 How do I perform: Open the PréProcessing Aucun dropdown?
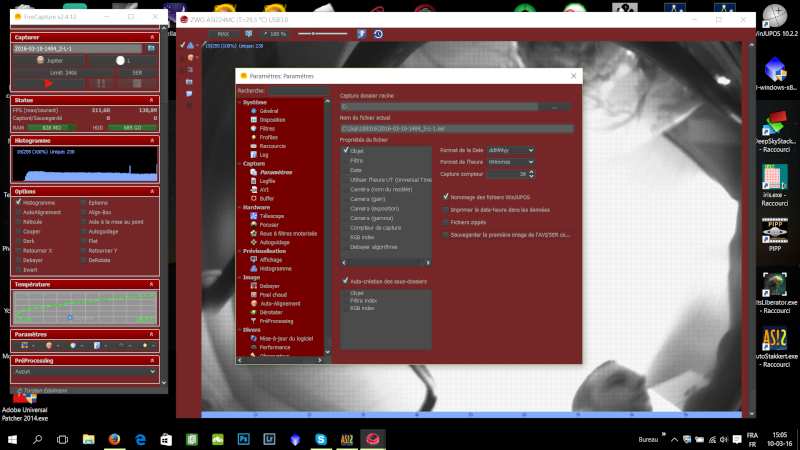85,372
